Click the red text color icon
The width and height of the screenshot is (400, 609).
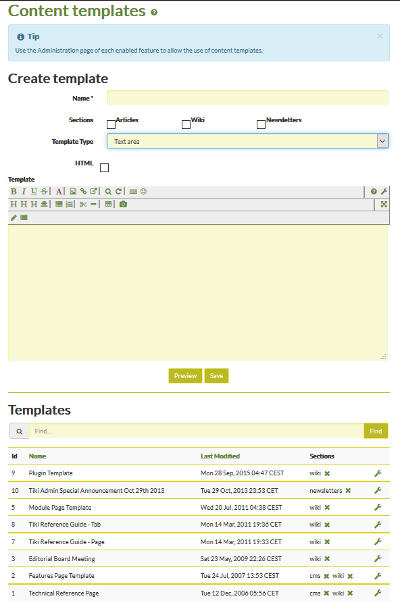click(x=59, y=191)
